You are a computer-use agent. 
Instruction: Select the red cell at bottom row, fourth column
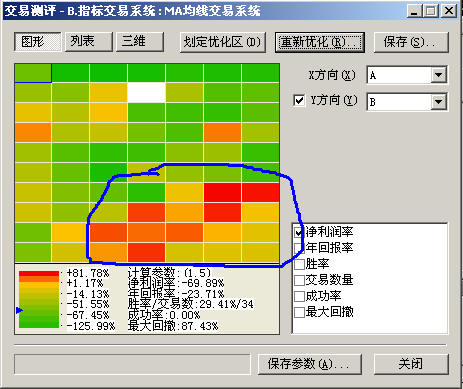coord(146,252)
